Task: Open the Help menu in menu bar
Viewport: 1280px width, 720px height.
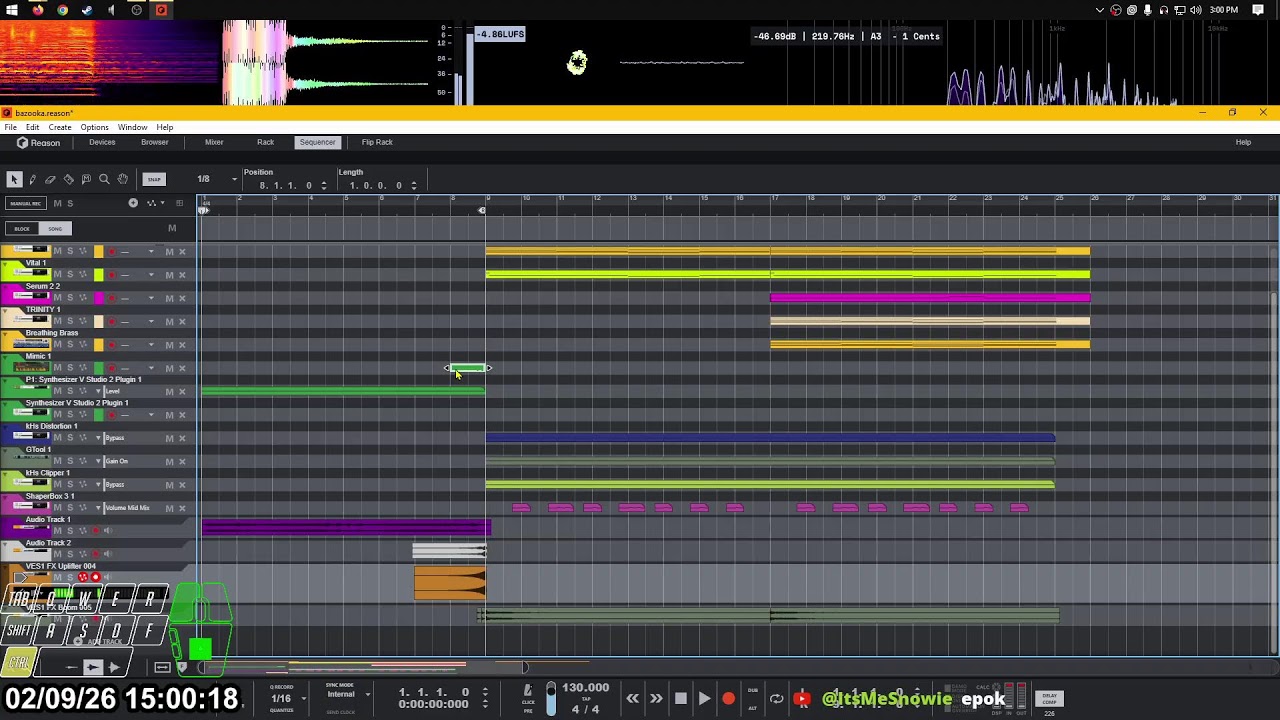Action: click(x=165, y=127)
